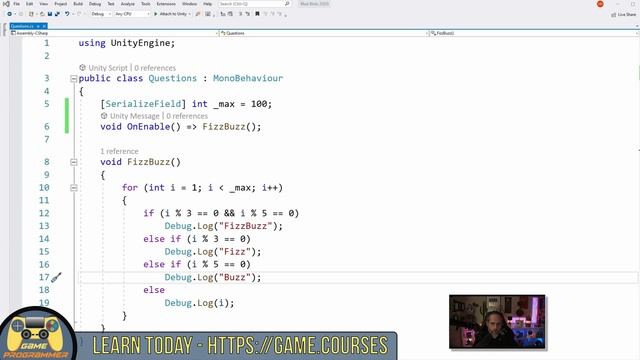Click '0 references' CodeLens above OnEnable
This screenshot has width=640, height=360.
[187, 116]
